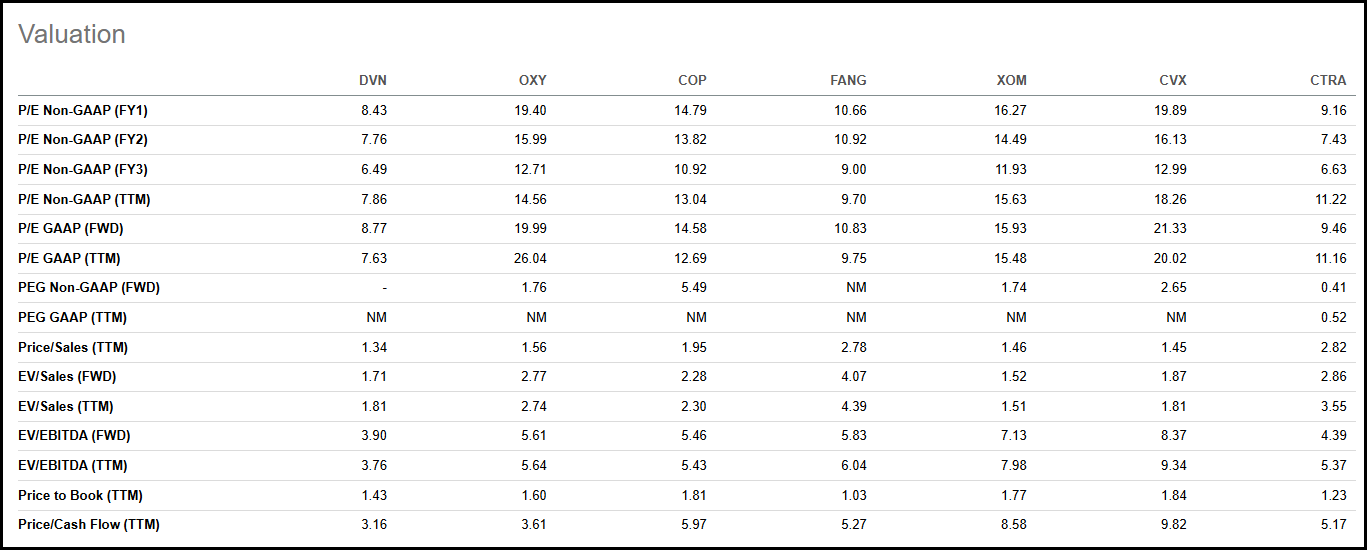The height and width of the screenshot is (550, 1367).
Task: Click CTRA's PEG GAAP (TTM) value 0.52
Action: click(x=1334, y=317)
